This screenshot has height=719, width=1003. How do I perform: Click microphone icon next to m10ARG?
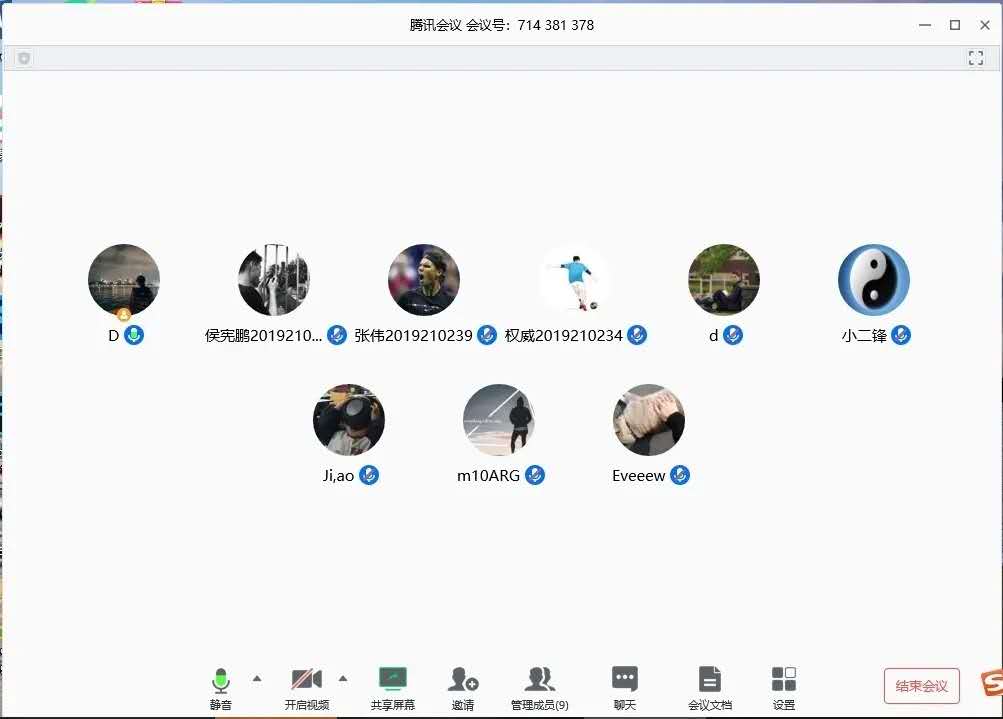coord(535,475)
